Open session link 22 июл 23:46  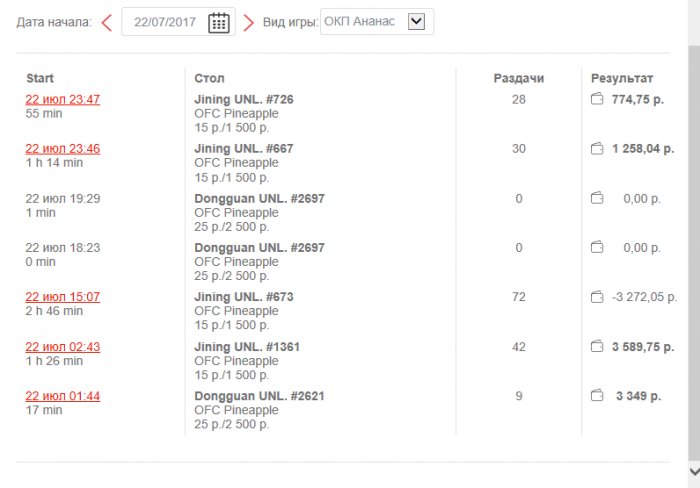(x=63, y=149)
